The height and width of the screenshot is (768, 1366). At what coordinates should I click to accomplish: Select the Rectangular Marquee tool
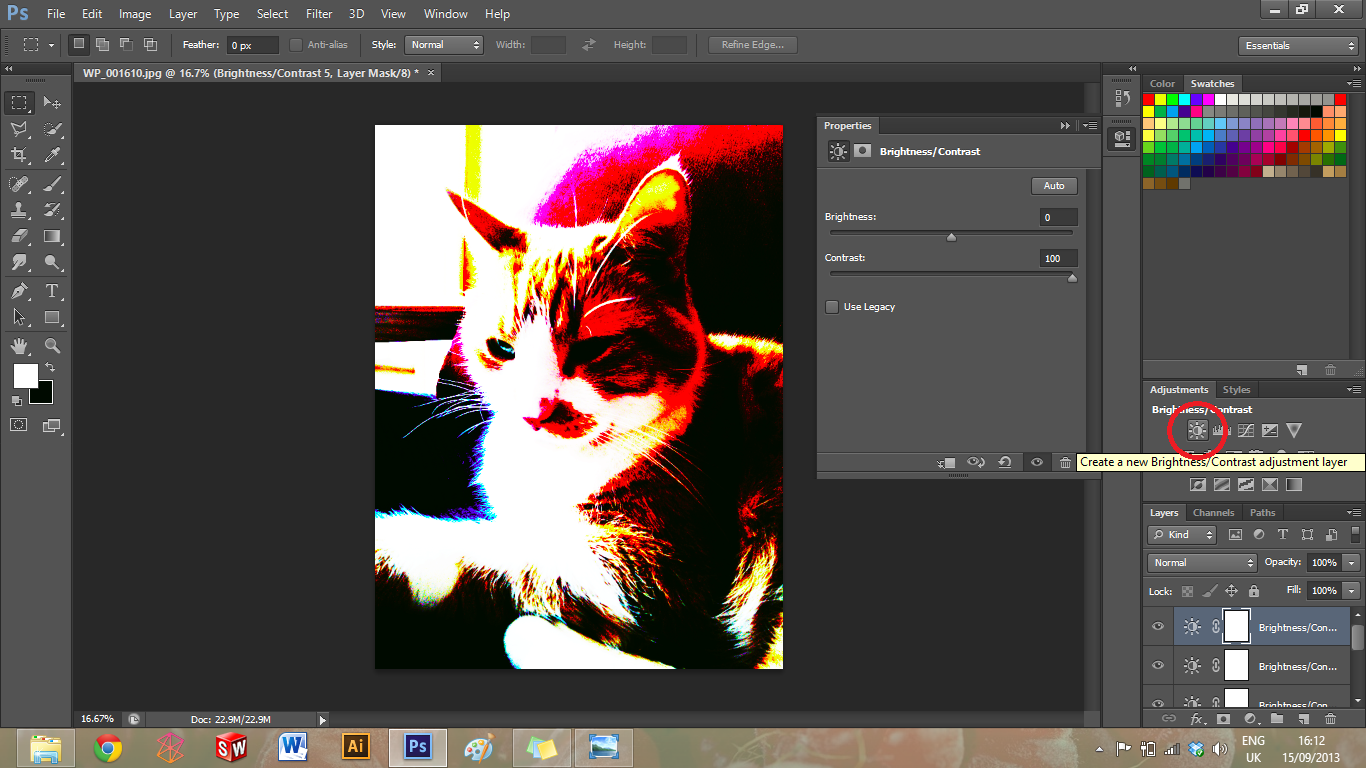click(19, 103)
